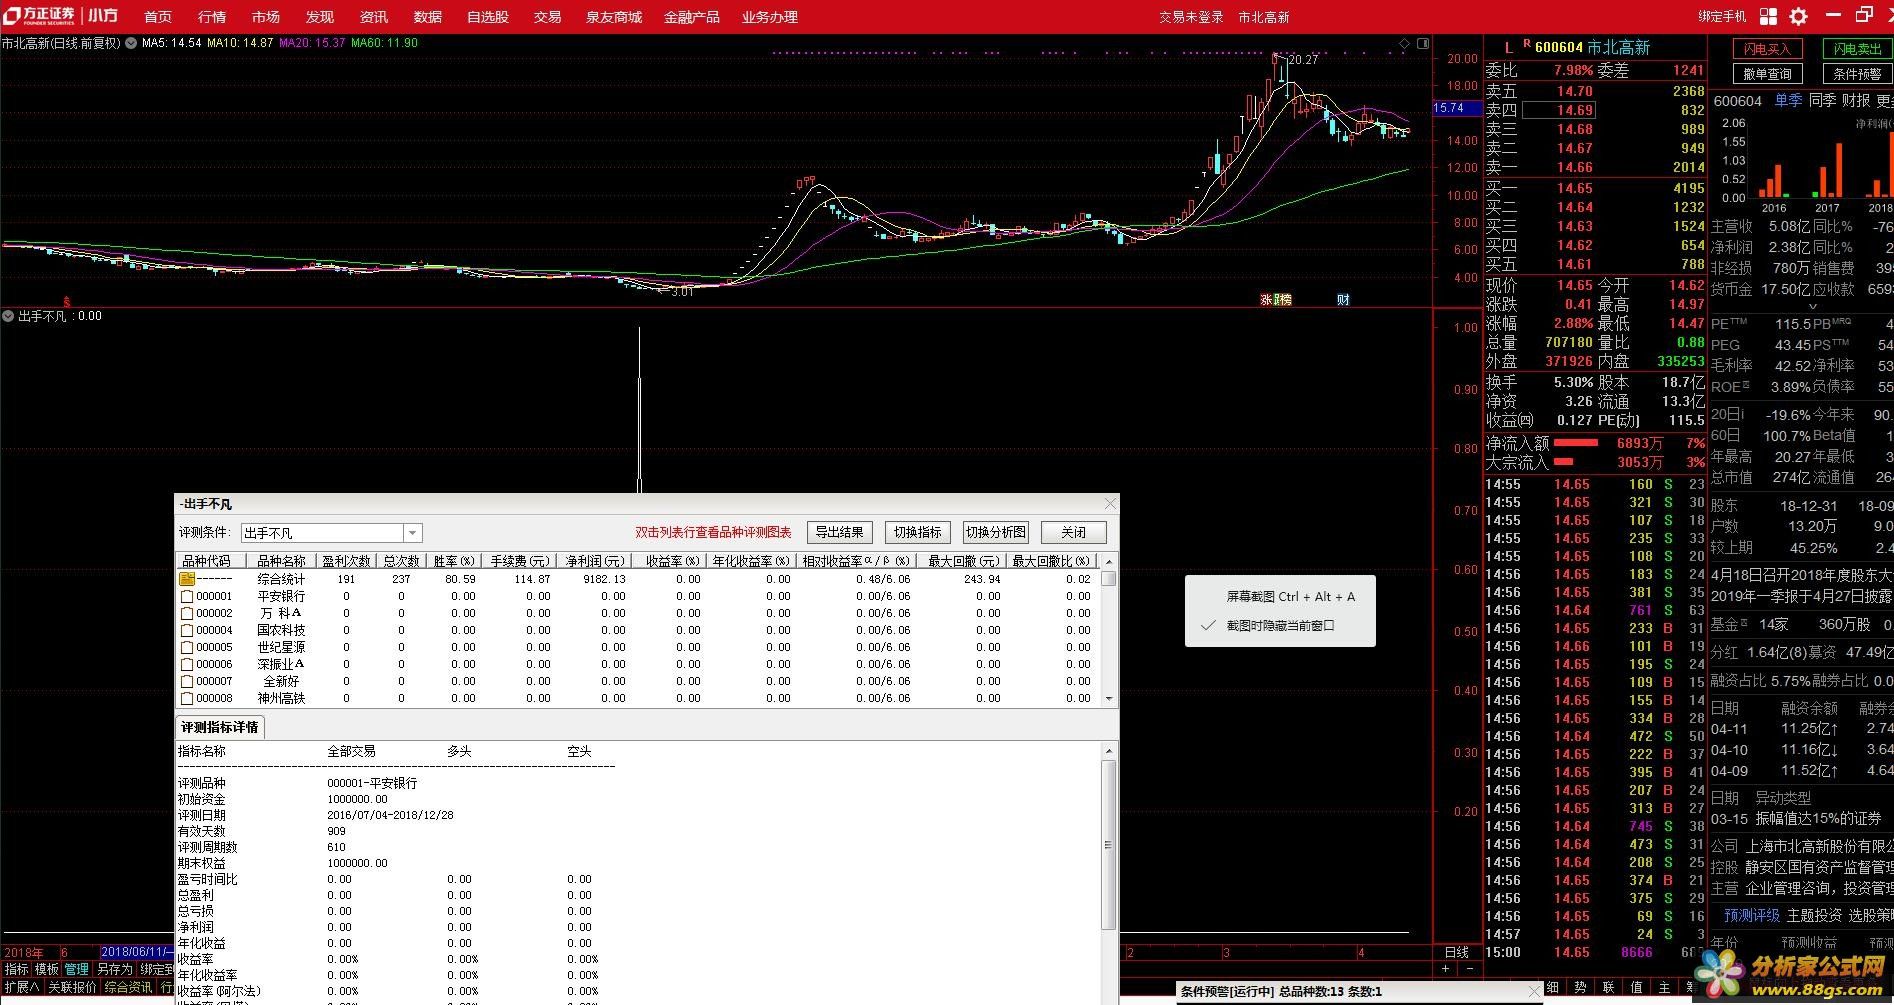
Task: Open the layout grid icon in title bar
Action: (1768, 16)
